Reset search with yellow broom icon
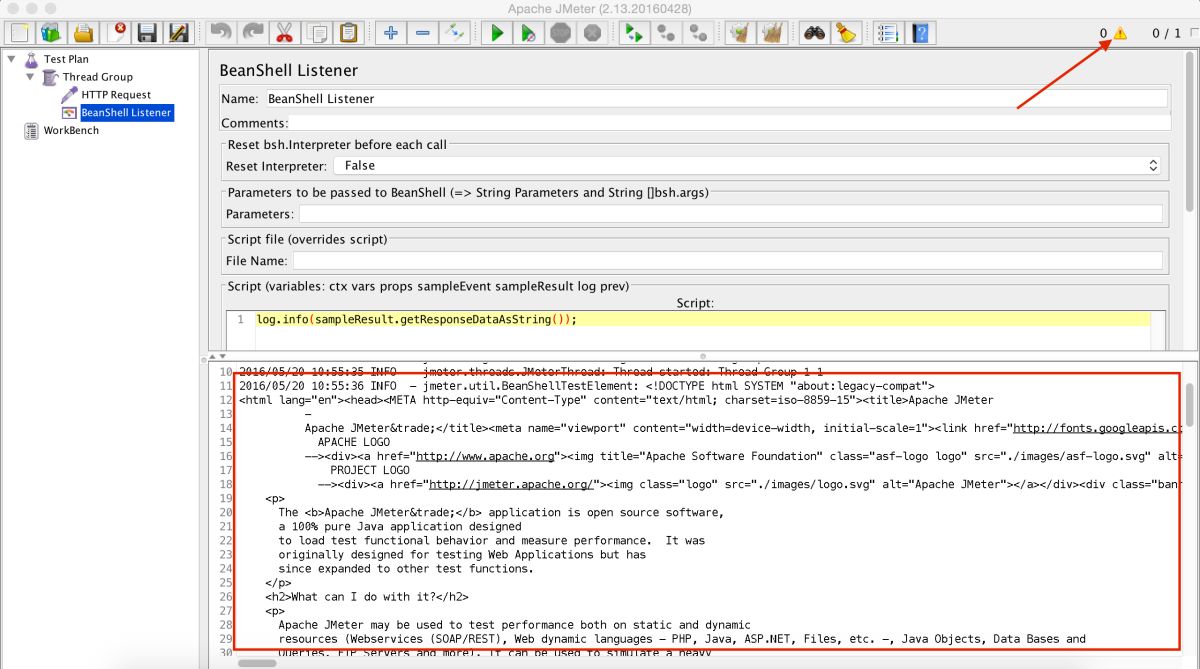The image size is (1200, 669). point(846,33)
